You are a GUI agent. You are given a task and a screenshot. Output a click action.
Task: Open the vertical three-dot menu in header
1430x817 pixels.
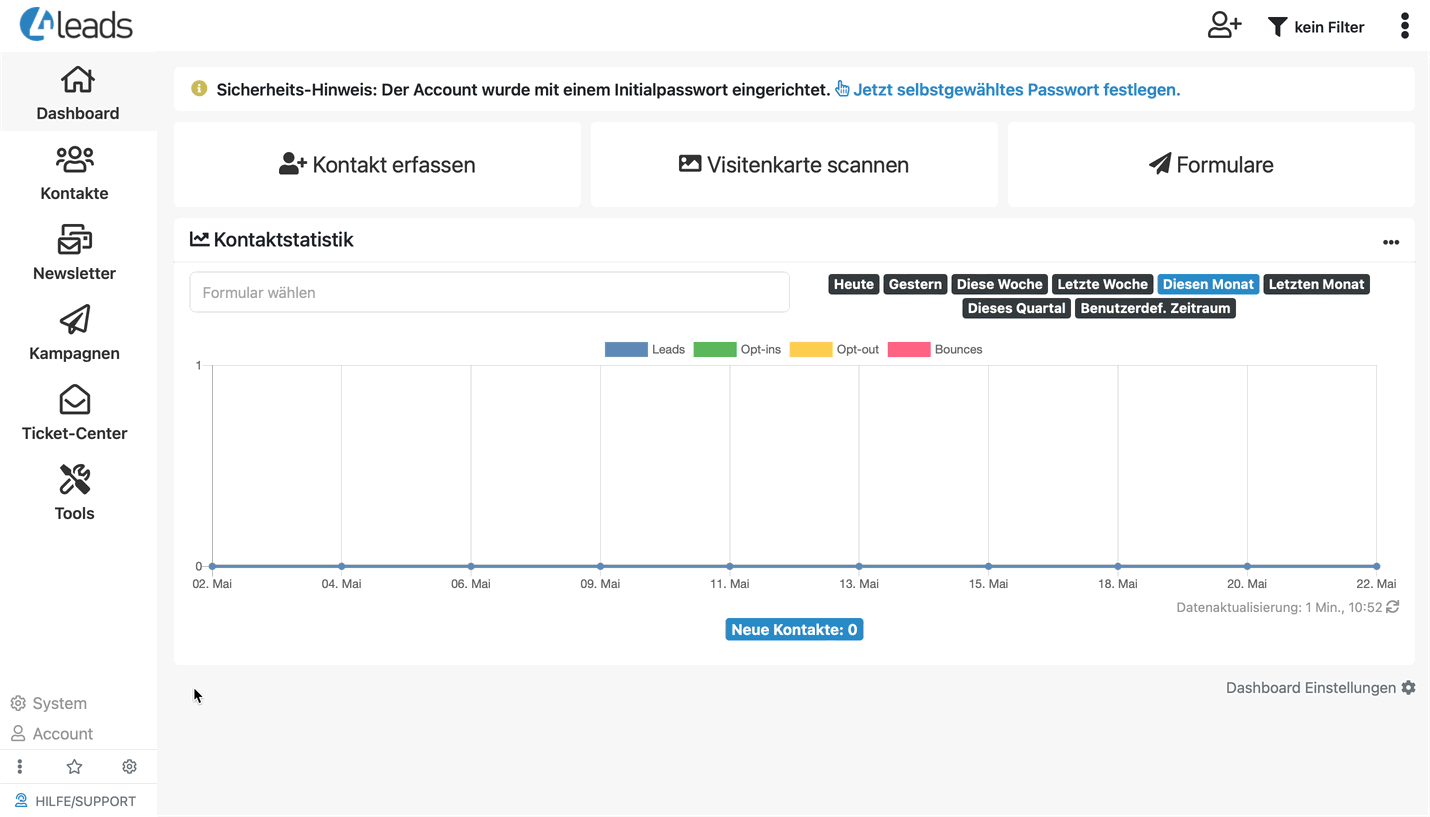tap(1404, 26)
